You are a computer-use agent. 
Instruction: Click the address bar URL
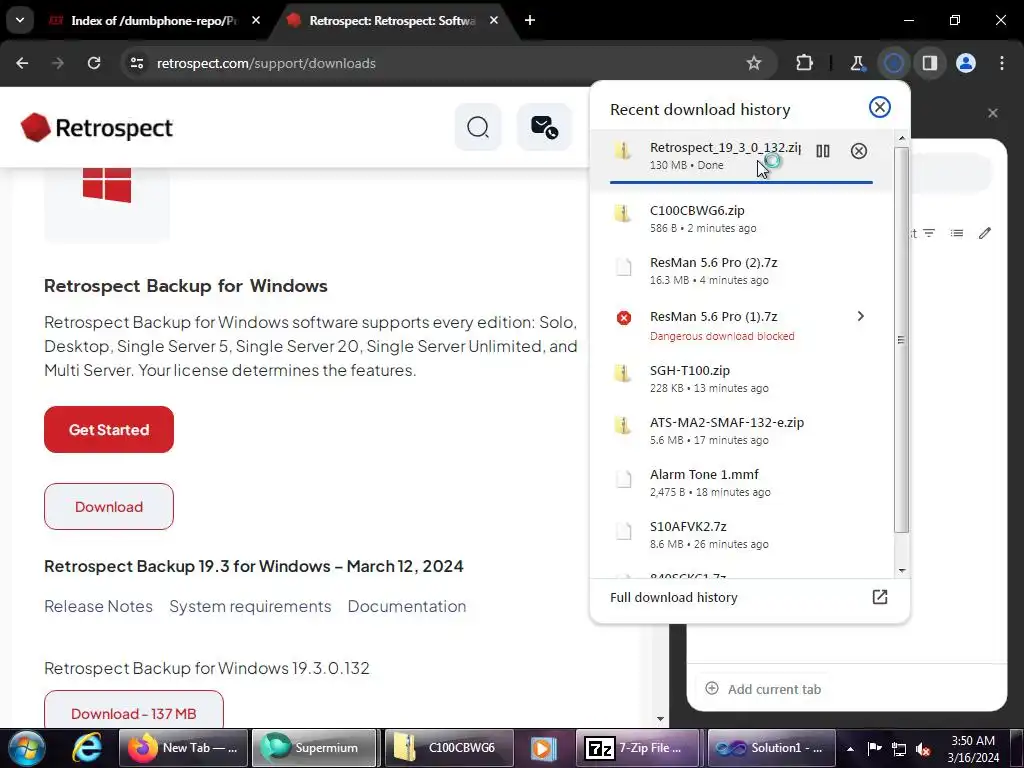(266, 63)
